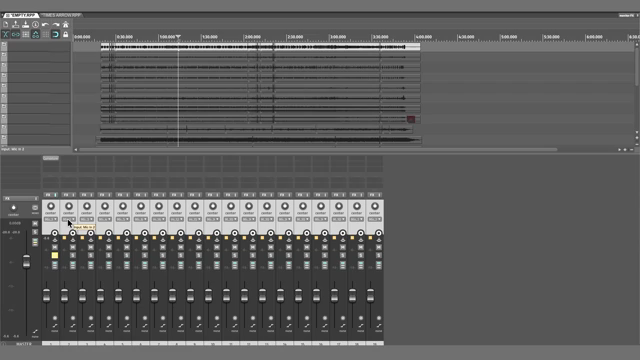Viewport: 640px width, 360px height.
Task: Toggle envelope points move with items icon
Action: [x=36, y=34]
